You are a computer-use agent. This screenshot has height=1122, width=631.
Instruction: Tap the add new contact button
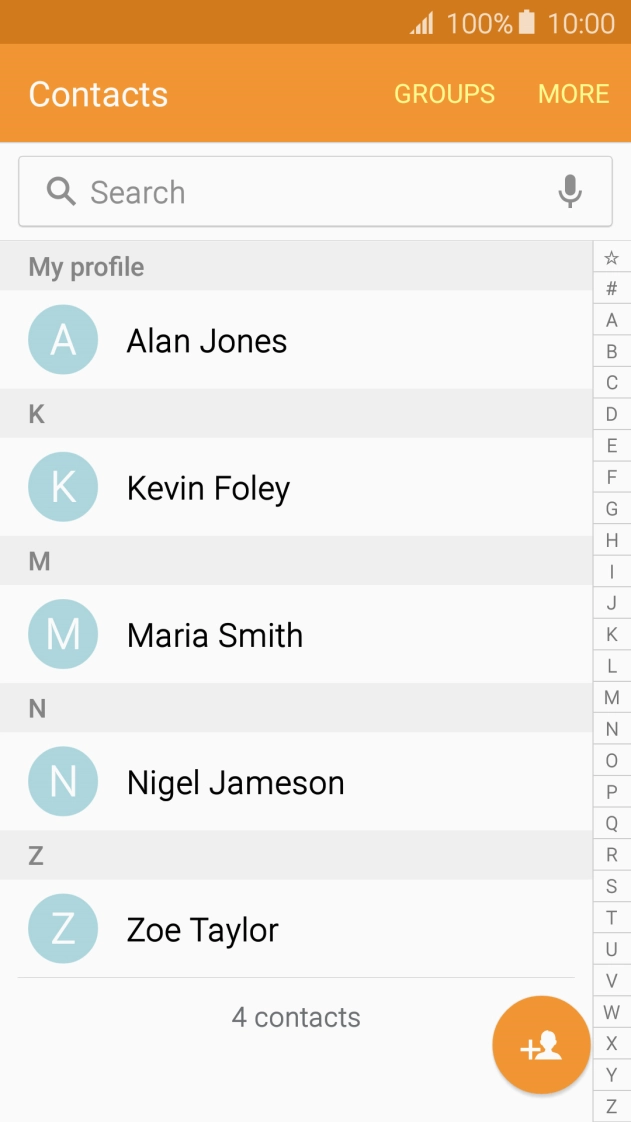(541, 1045)
